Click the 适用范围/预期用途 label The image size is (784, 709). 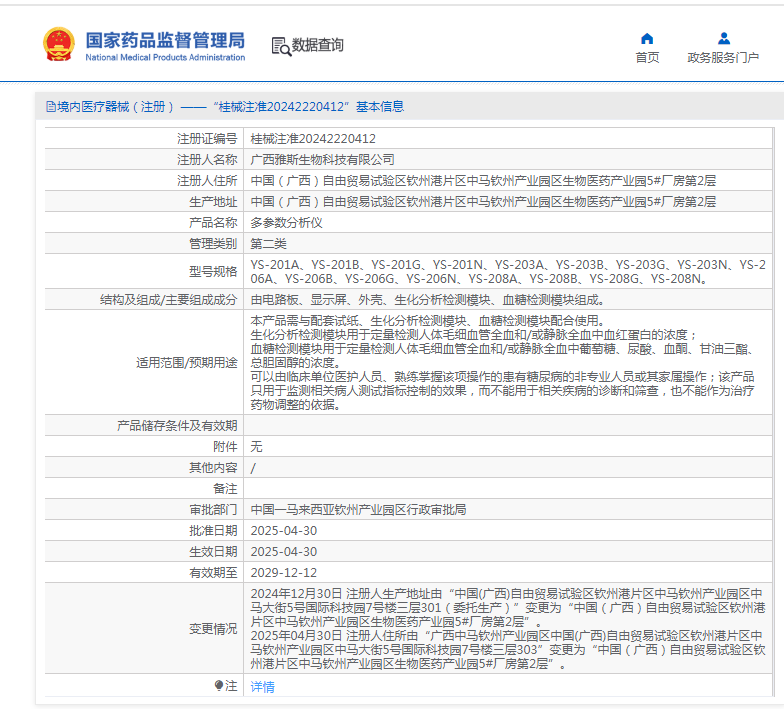186,362
